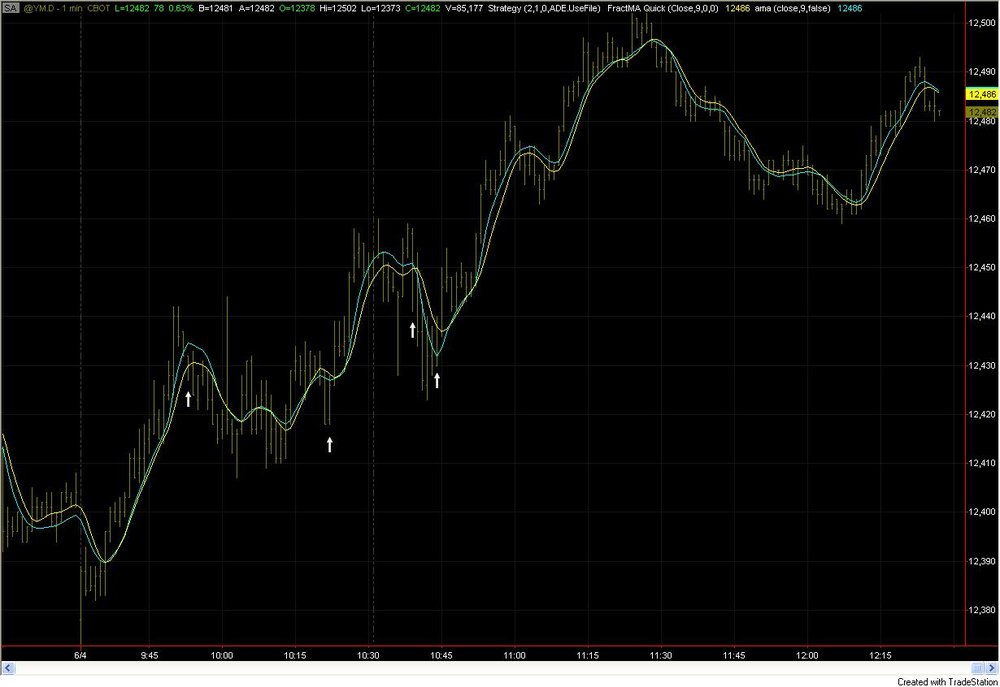
Task: Select the white arrow near 10:39
Action: [x=413, y=330]
